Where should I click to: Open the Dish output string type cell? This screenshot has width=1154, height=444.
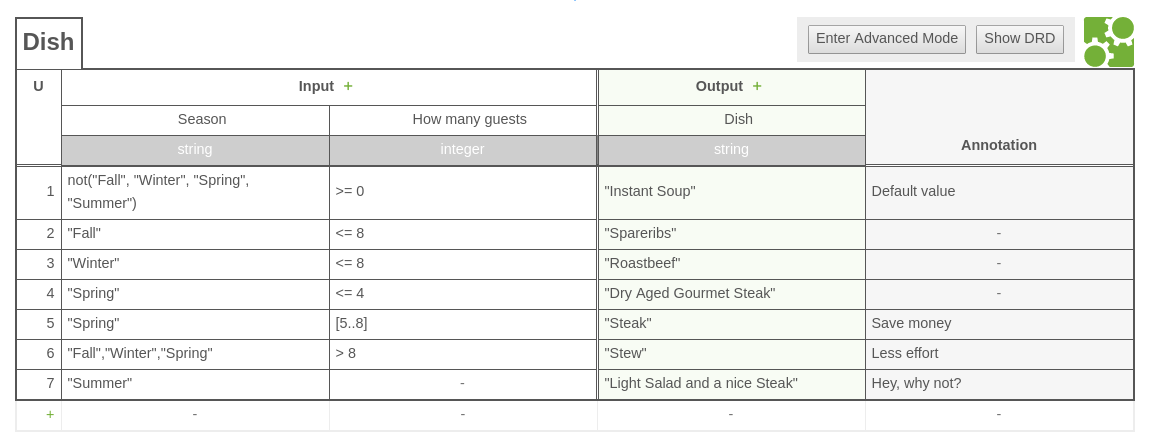(731, 150)
